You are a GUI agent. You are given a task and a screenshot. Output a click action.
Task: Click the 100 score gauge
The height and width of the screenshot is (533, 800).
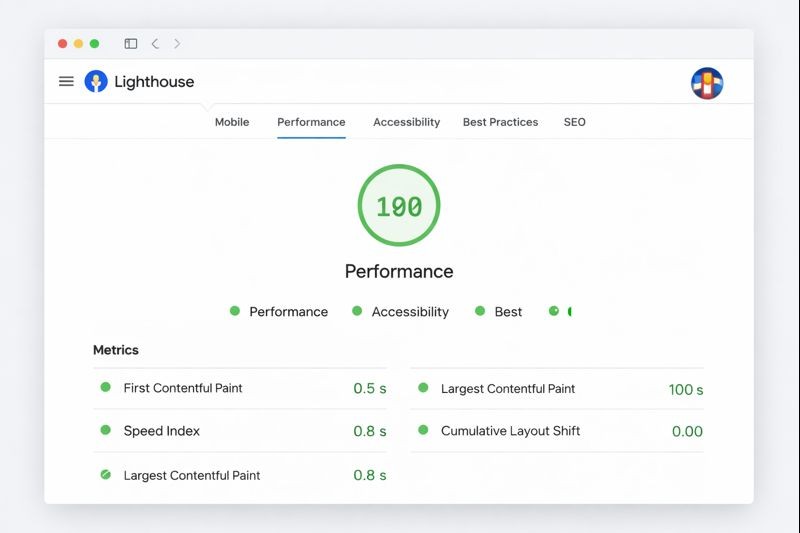tap(399, 206)
